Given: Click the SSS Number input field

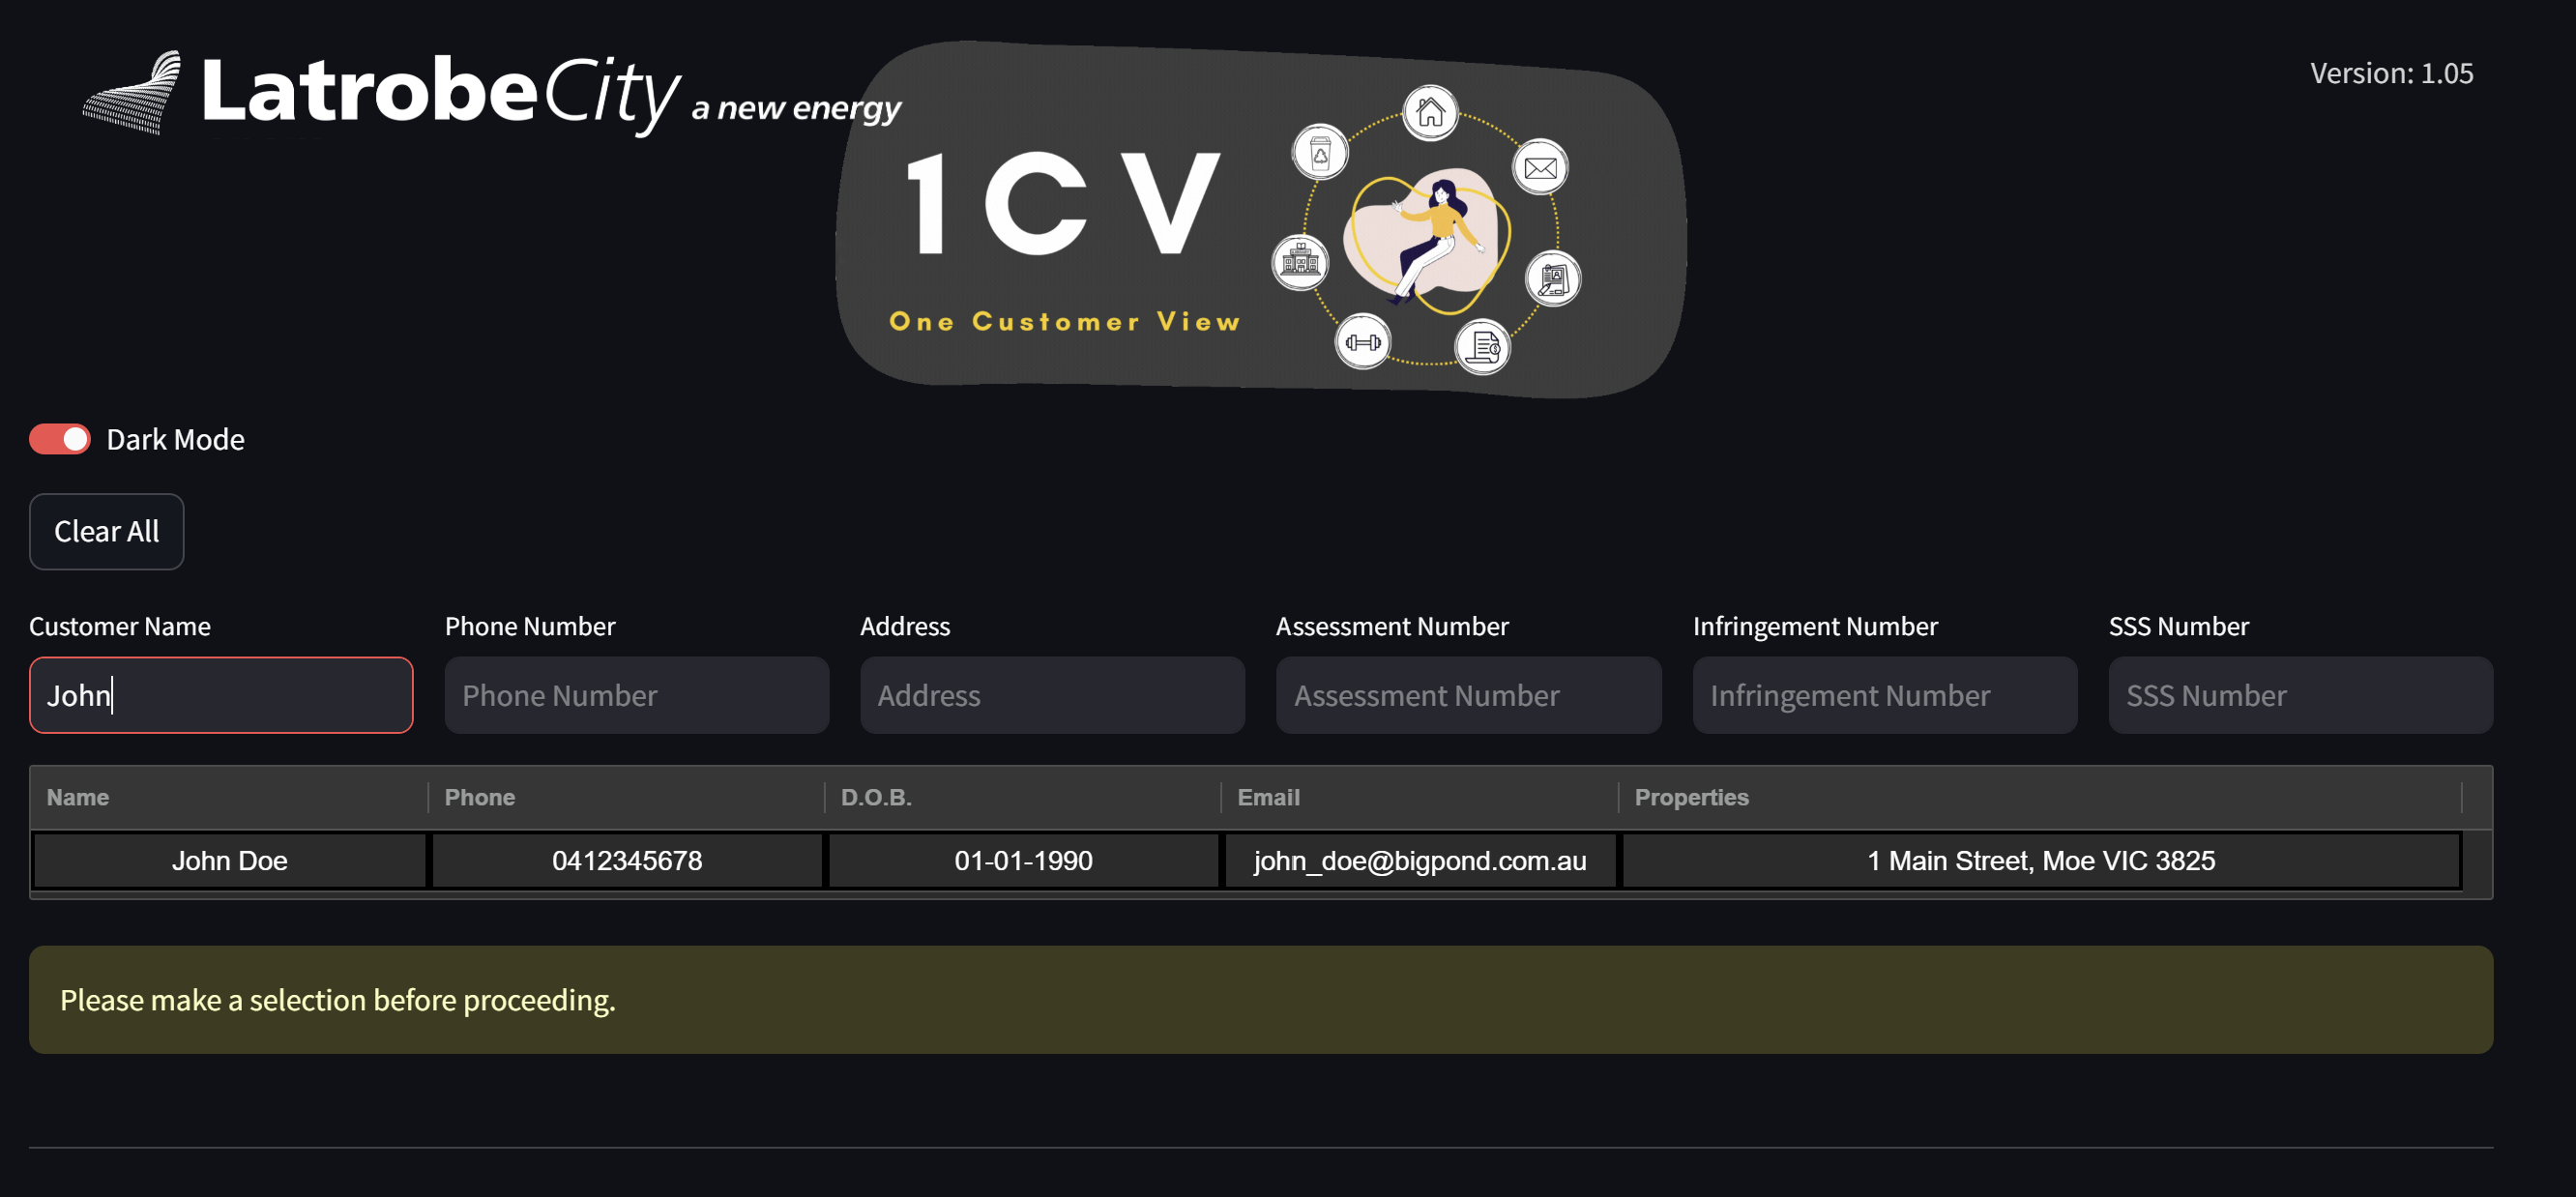Looking at the screenshot, I should [2300, 695].
